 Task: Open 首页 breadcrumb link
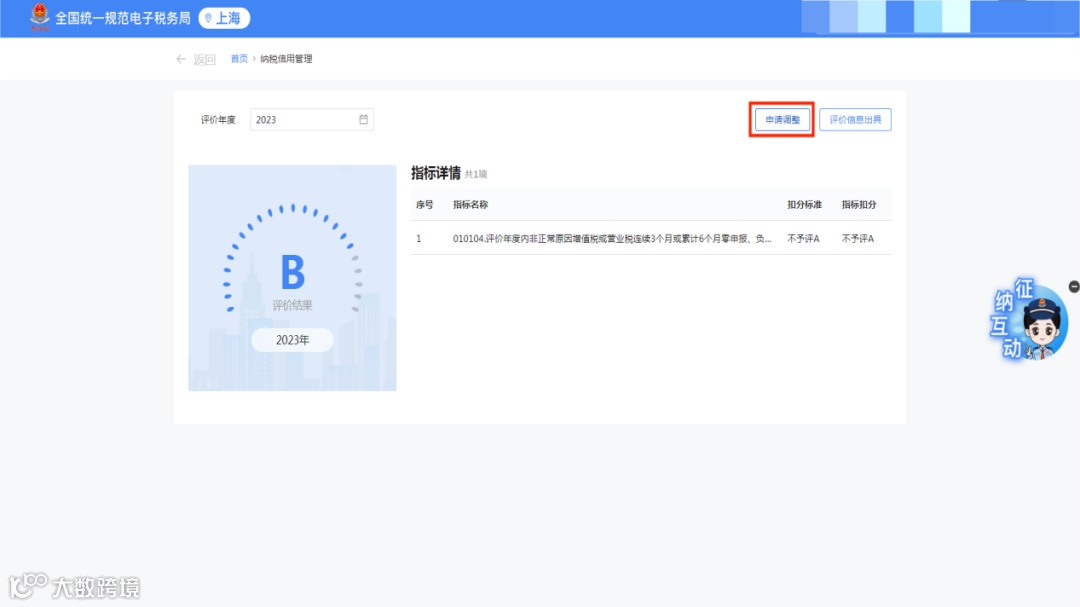click(239, 59)
